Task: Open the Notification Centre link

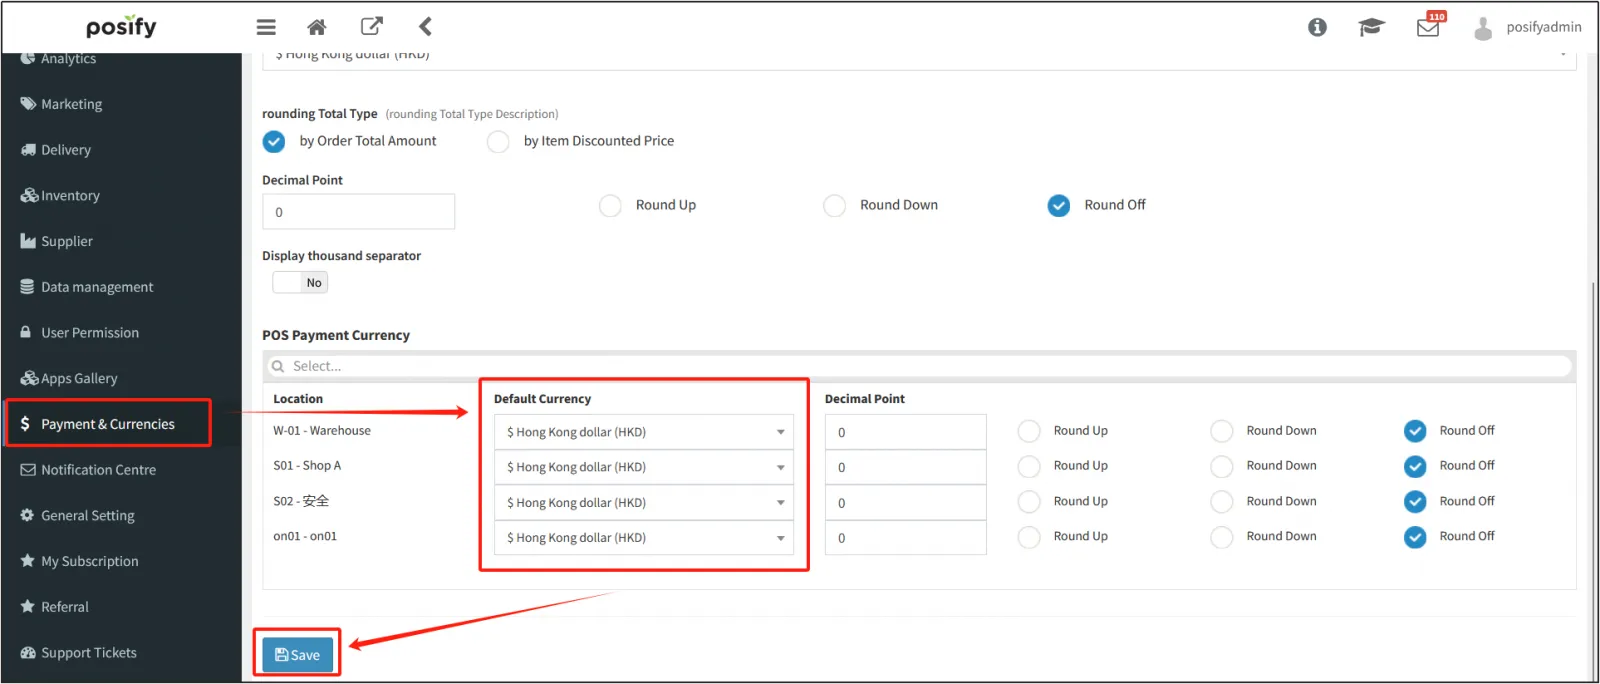Action: coord(98,470)
